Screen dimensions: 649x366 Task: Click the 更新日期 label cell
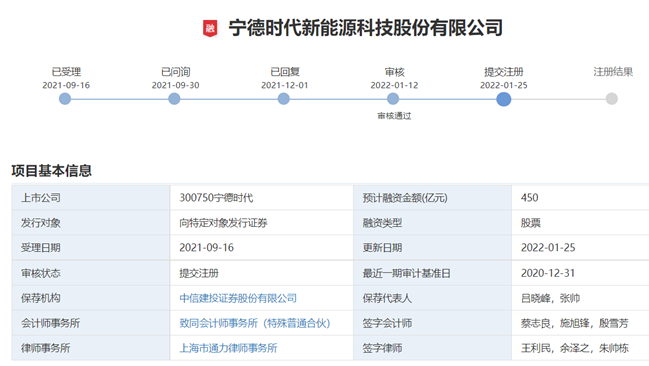point(433,248)
